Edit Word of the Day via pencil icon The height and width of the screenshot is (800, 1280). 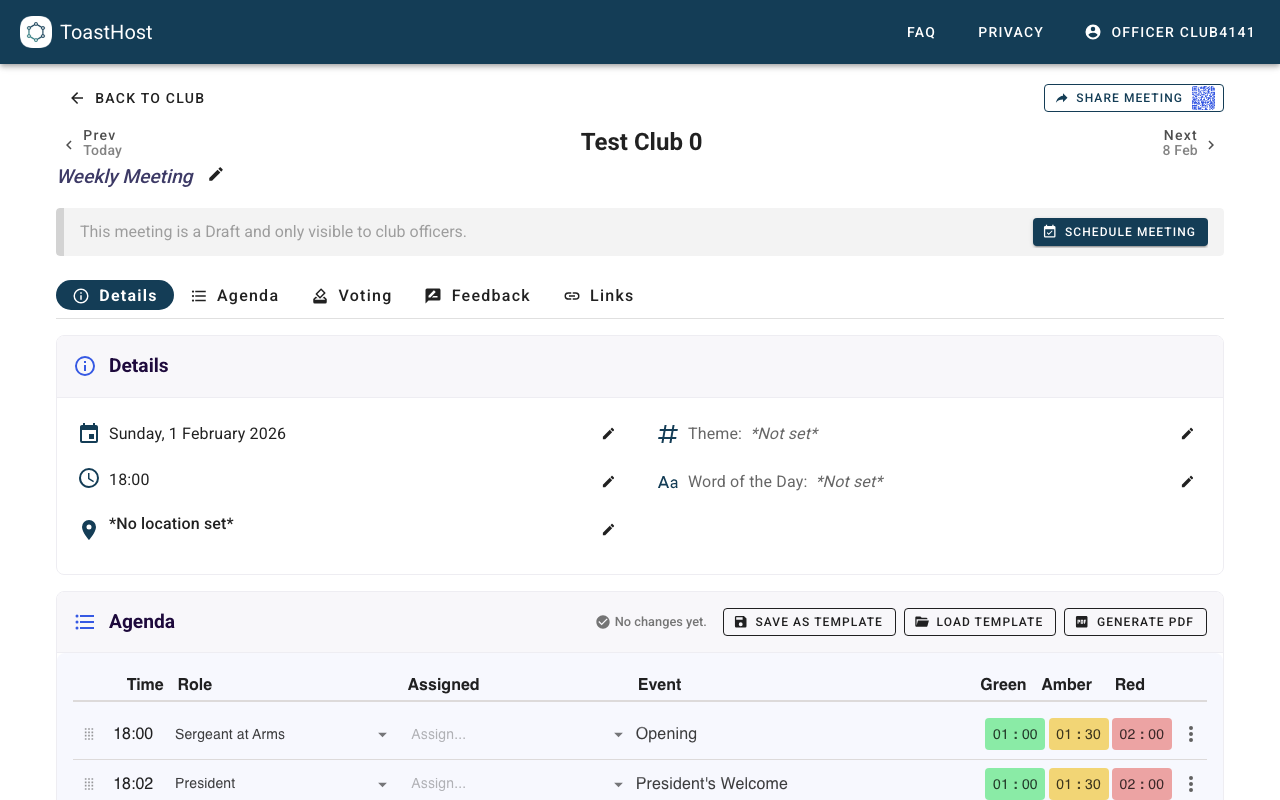pyautogui.click(x=1187, y=482)
